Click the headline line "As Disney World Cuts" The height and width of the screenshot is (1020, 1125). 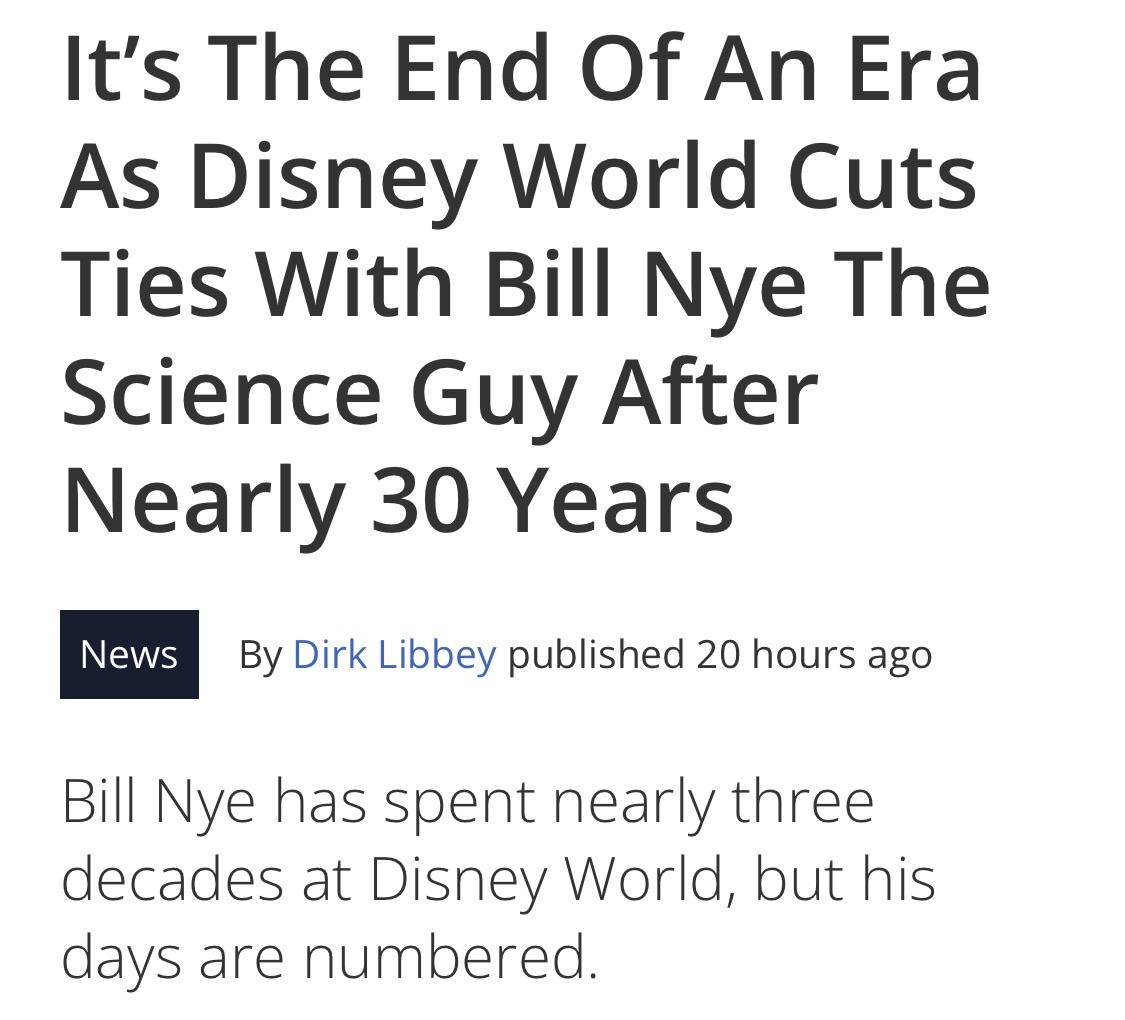click(519, 178)
